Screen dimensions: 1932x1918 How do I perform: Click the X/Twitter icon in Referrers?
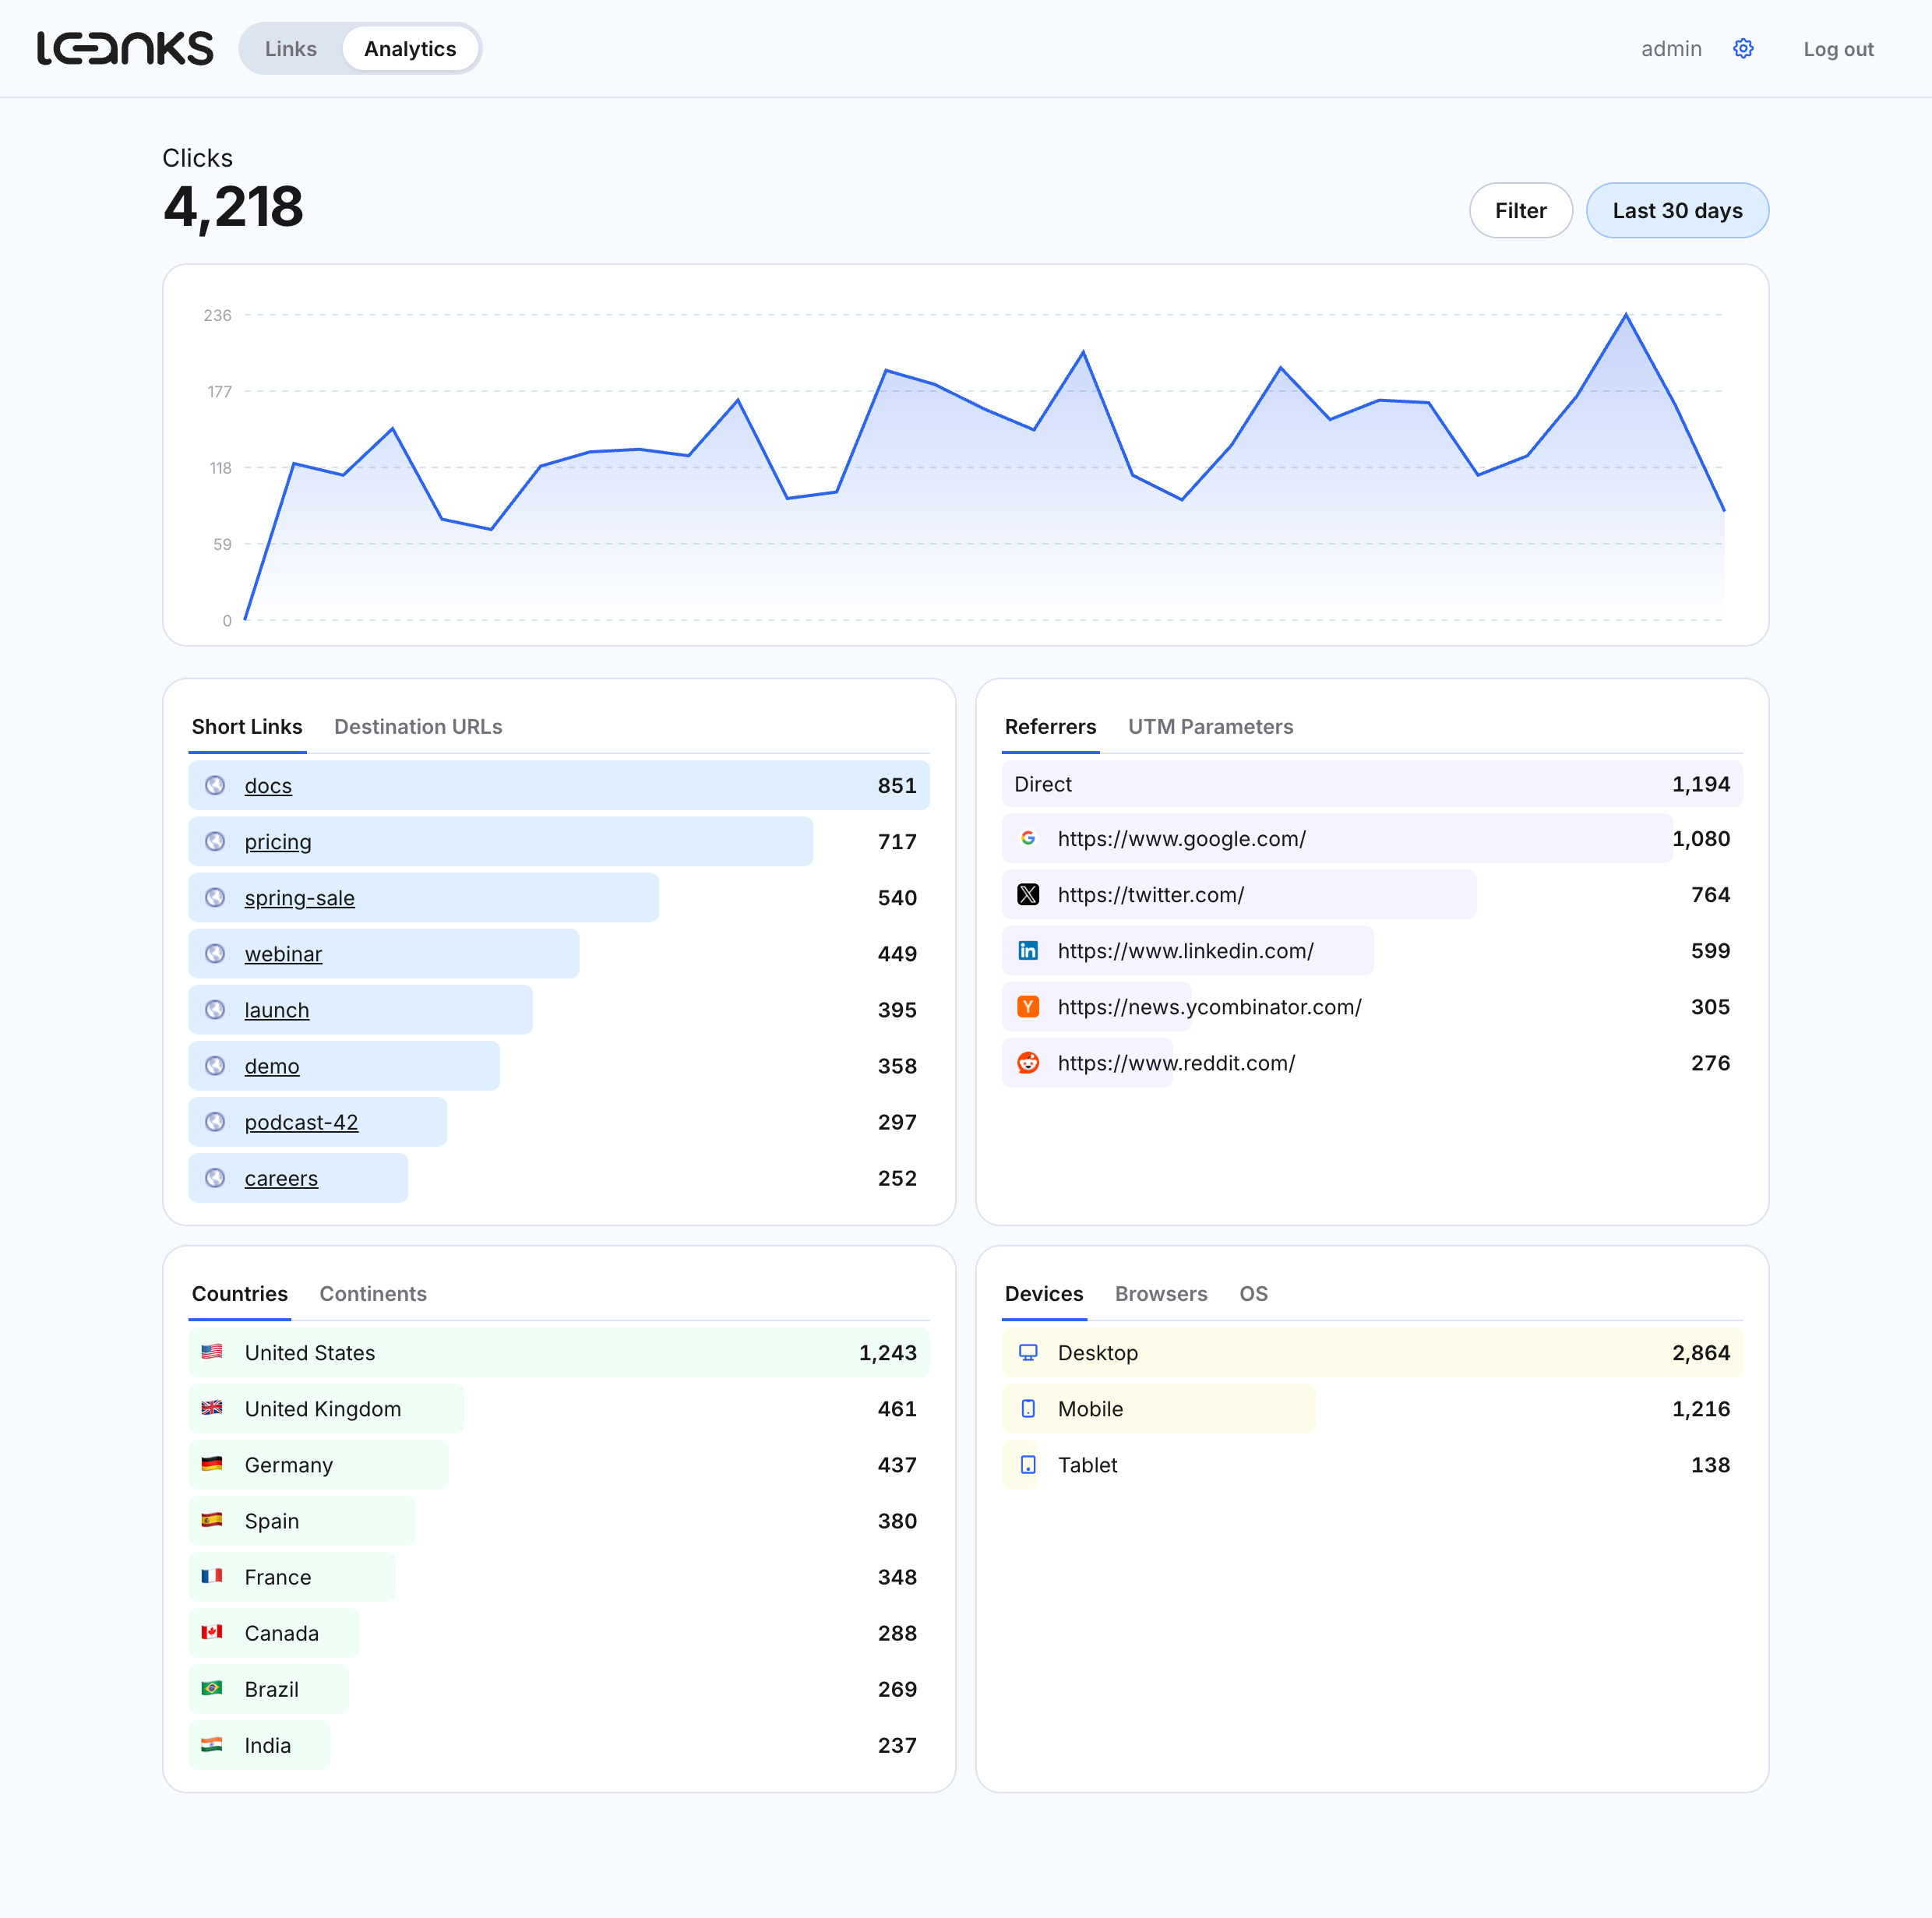coord(1028,894)
